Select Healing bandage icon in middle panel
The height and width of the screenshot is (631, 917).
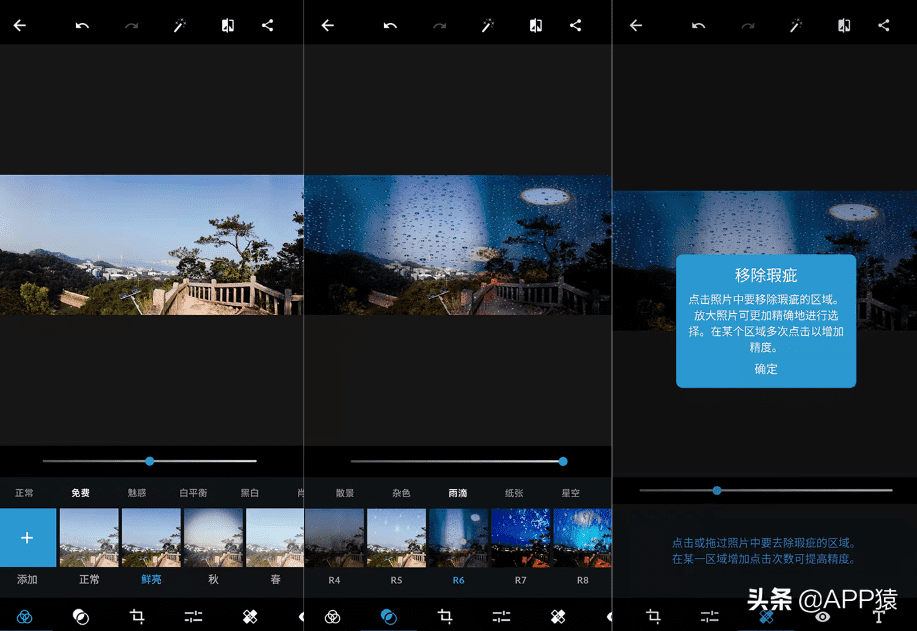[x=558, y=616]
